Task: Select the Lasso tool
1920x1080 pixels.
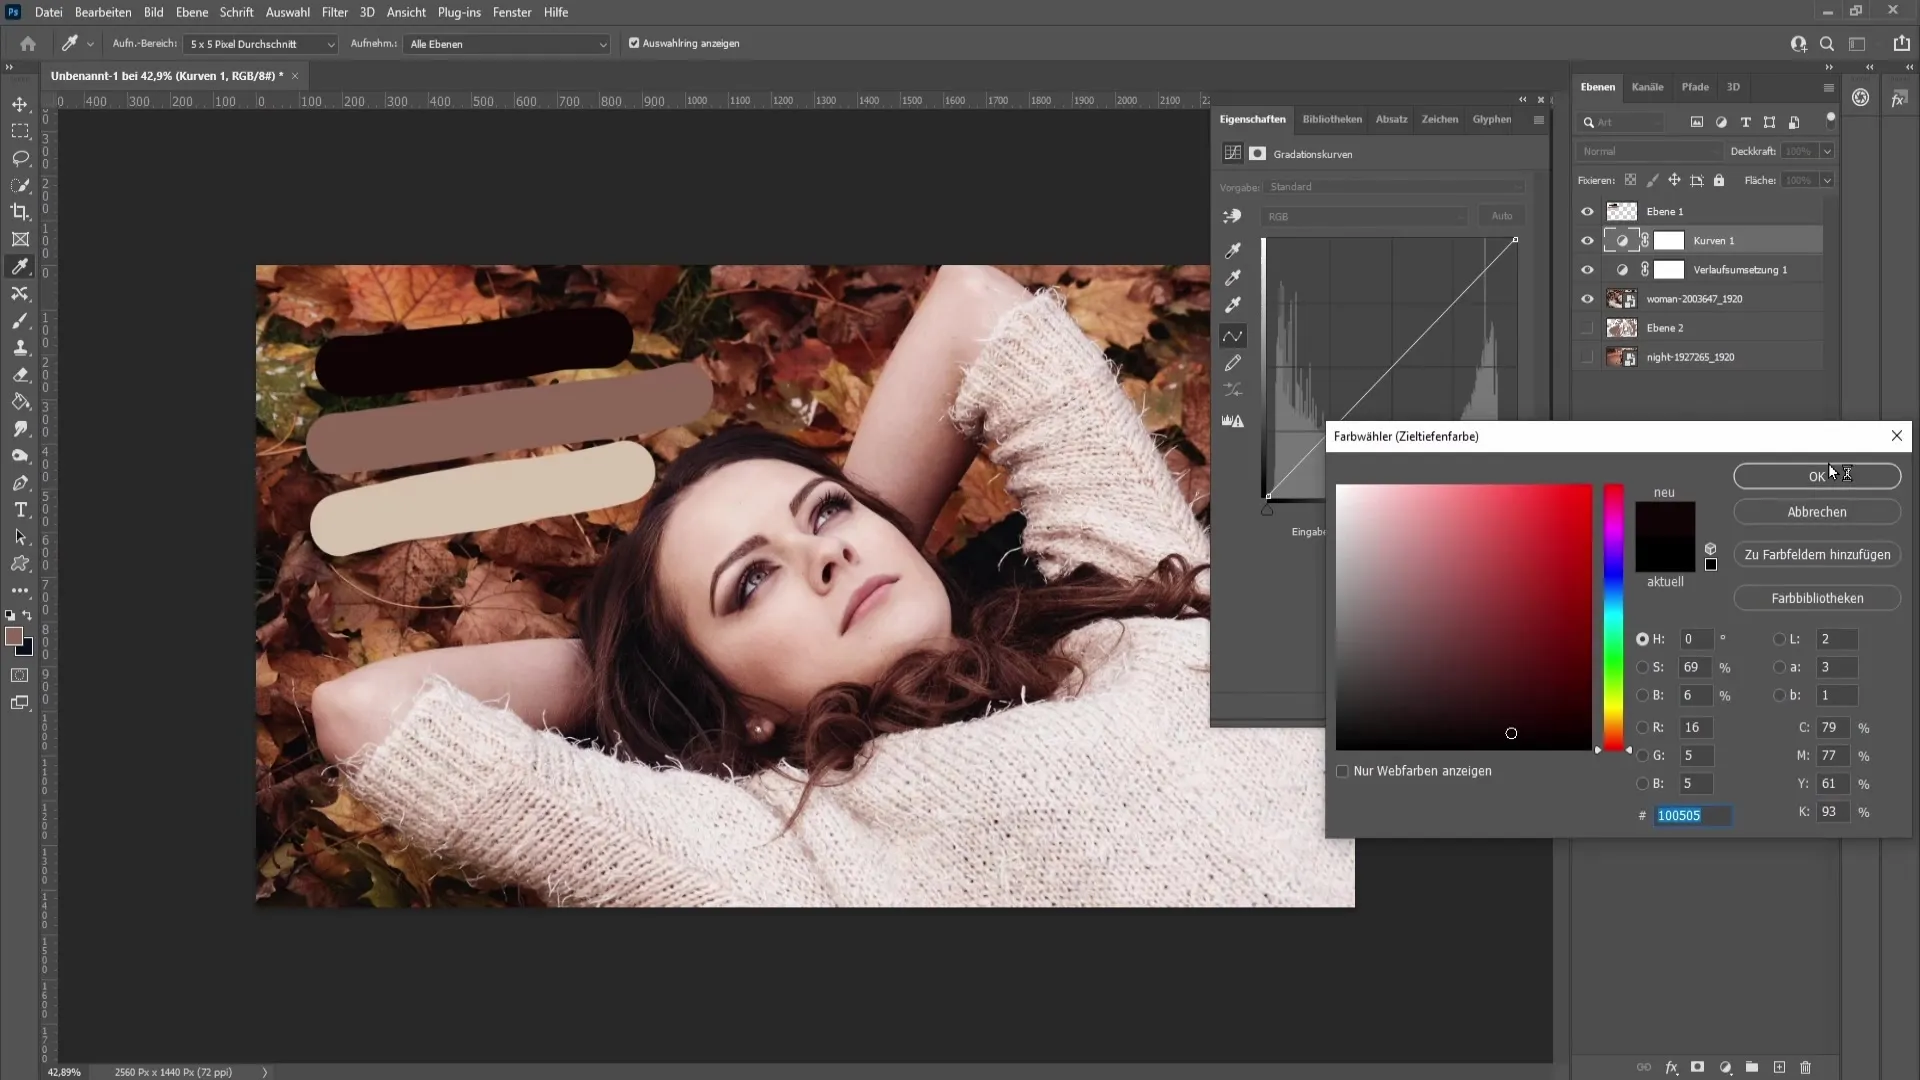Action: pos(20,158)
